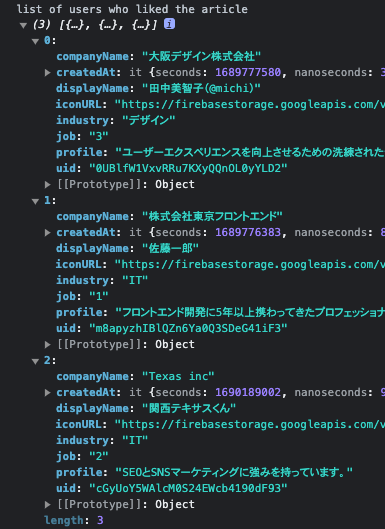Expand createdAt with seconds 1689777580
385x529 pixels.
[48, 73]
